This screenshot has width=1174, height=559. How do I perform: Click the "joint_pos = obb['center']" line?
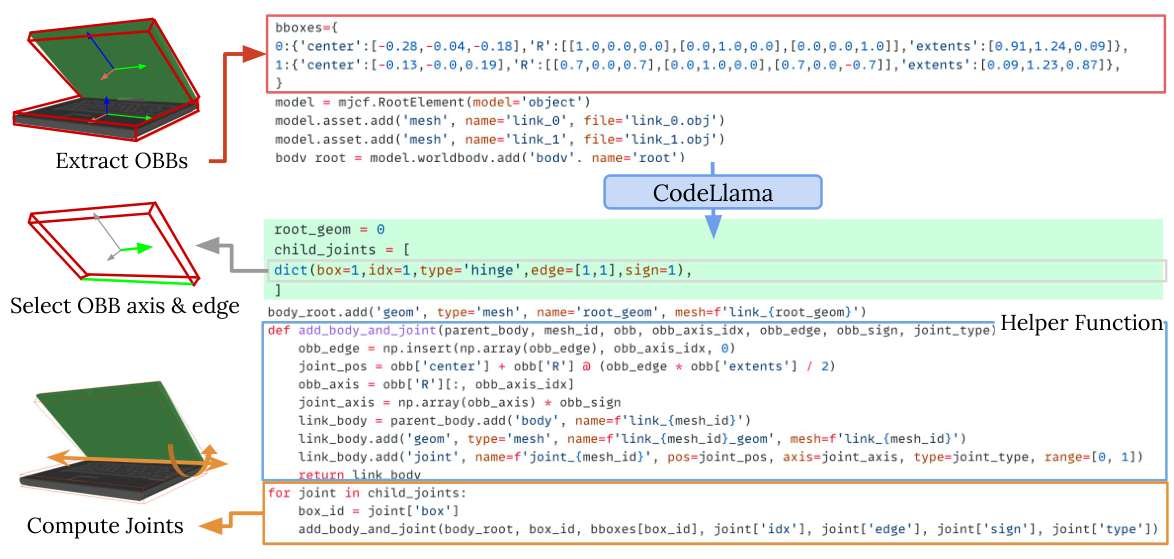pos(567,367)
